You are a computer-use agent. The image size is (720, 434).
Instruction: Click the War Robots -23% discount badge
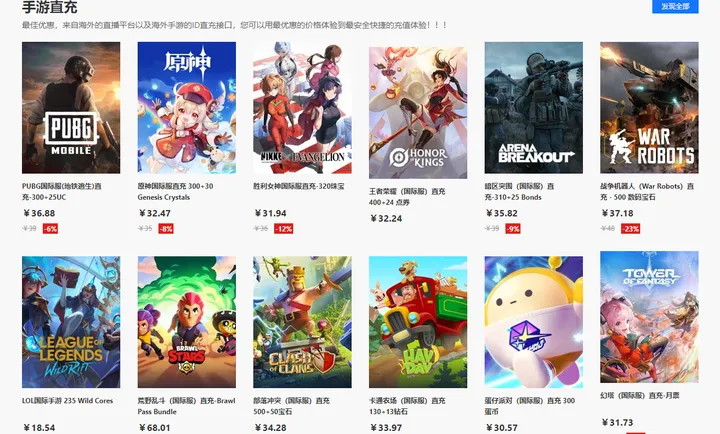point(630,229)
